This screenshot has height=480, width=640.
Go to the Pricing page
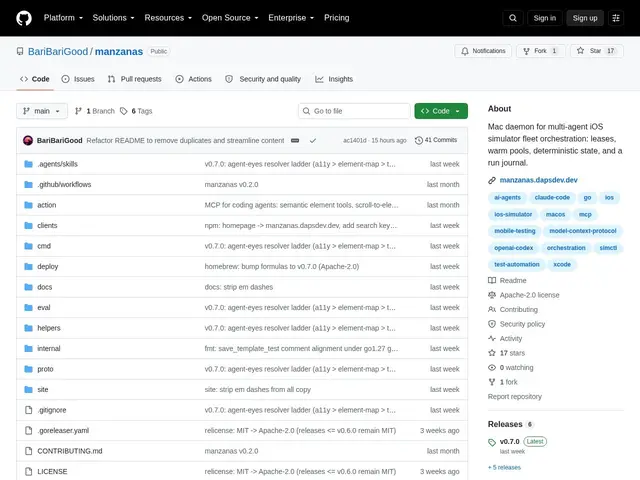pyautogui.click(x=337, y=18)
